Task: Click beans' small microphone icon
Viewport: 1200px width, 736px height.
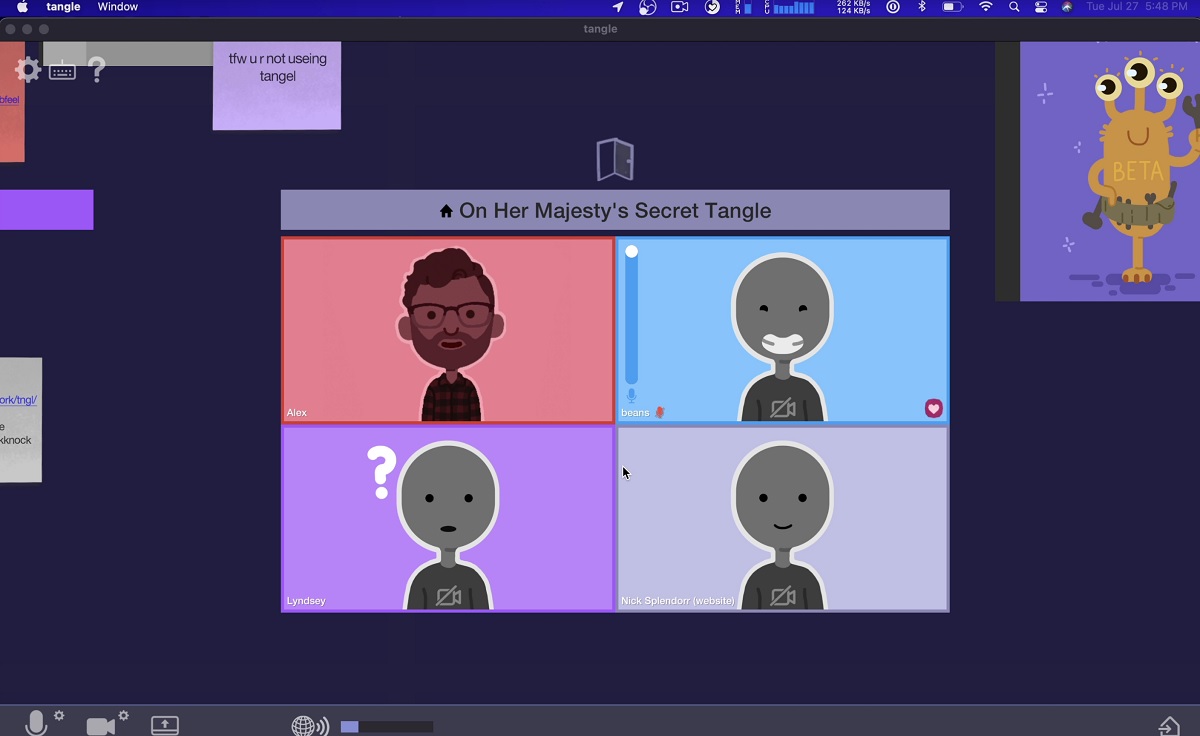Action: (x=631, y=396)
